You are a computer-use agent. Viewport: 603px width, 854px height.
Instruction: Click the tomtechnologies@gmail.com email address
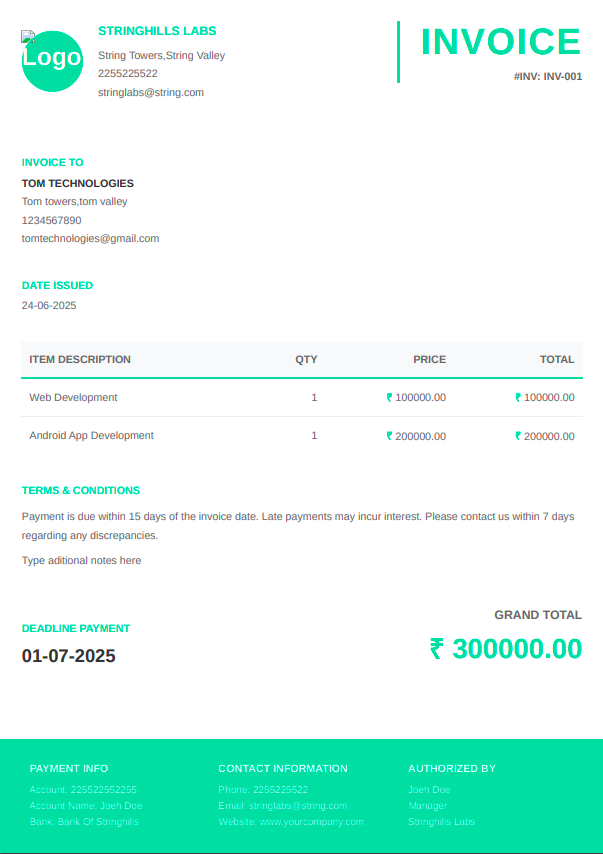(x=90, y=239)
